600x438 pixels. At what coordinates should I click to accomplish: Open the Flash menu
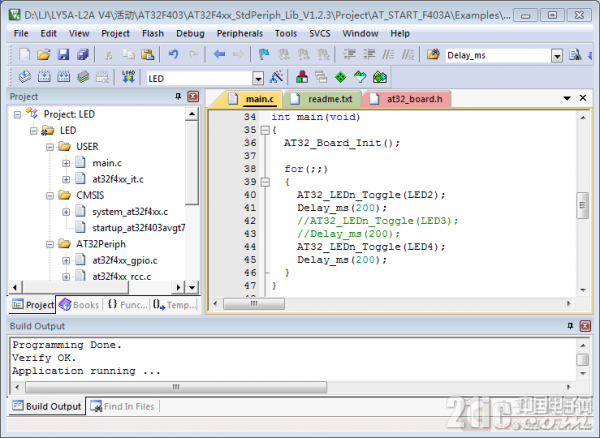(x=153, y=34)
